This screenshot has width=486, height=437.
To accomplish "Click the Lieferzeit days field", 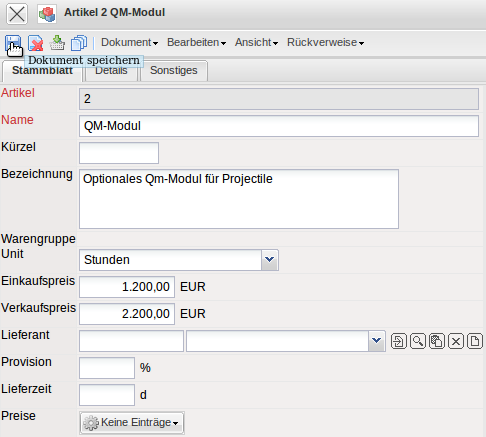I will tap(107, 395).
